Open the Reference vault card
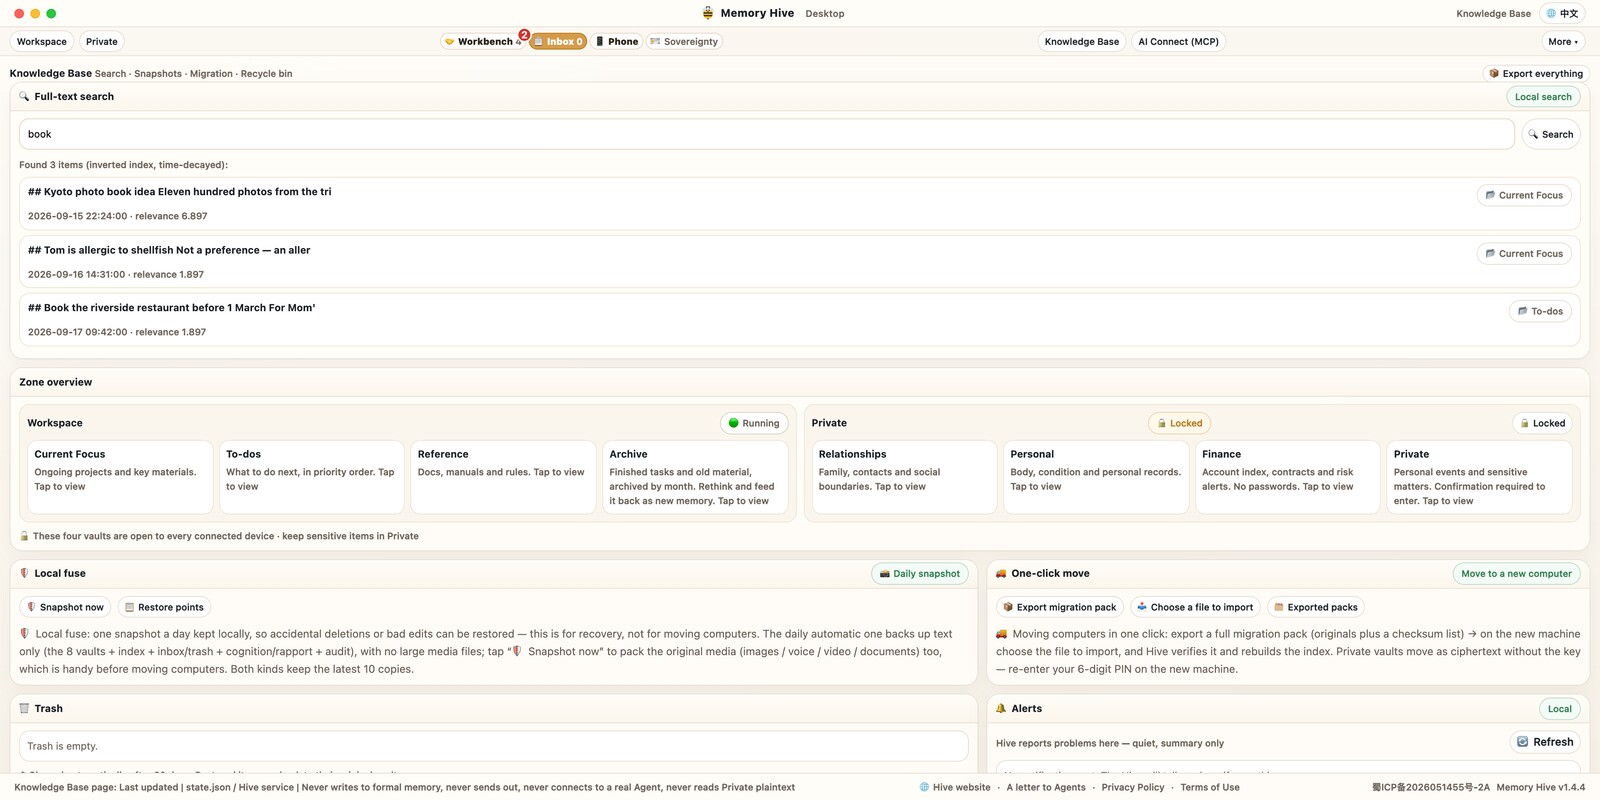Screen dimensions: 1600x800 (504, 477)
